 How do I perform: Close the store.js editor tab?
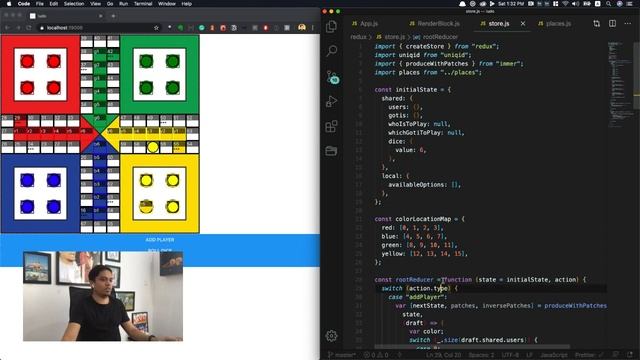523,24
